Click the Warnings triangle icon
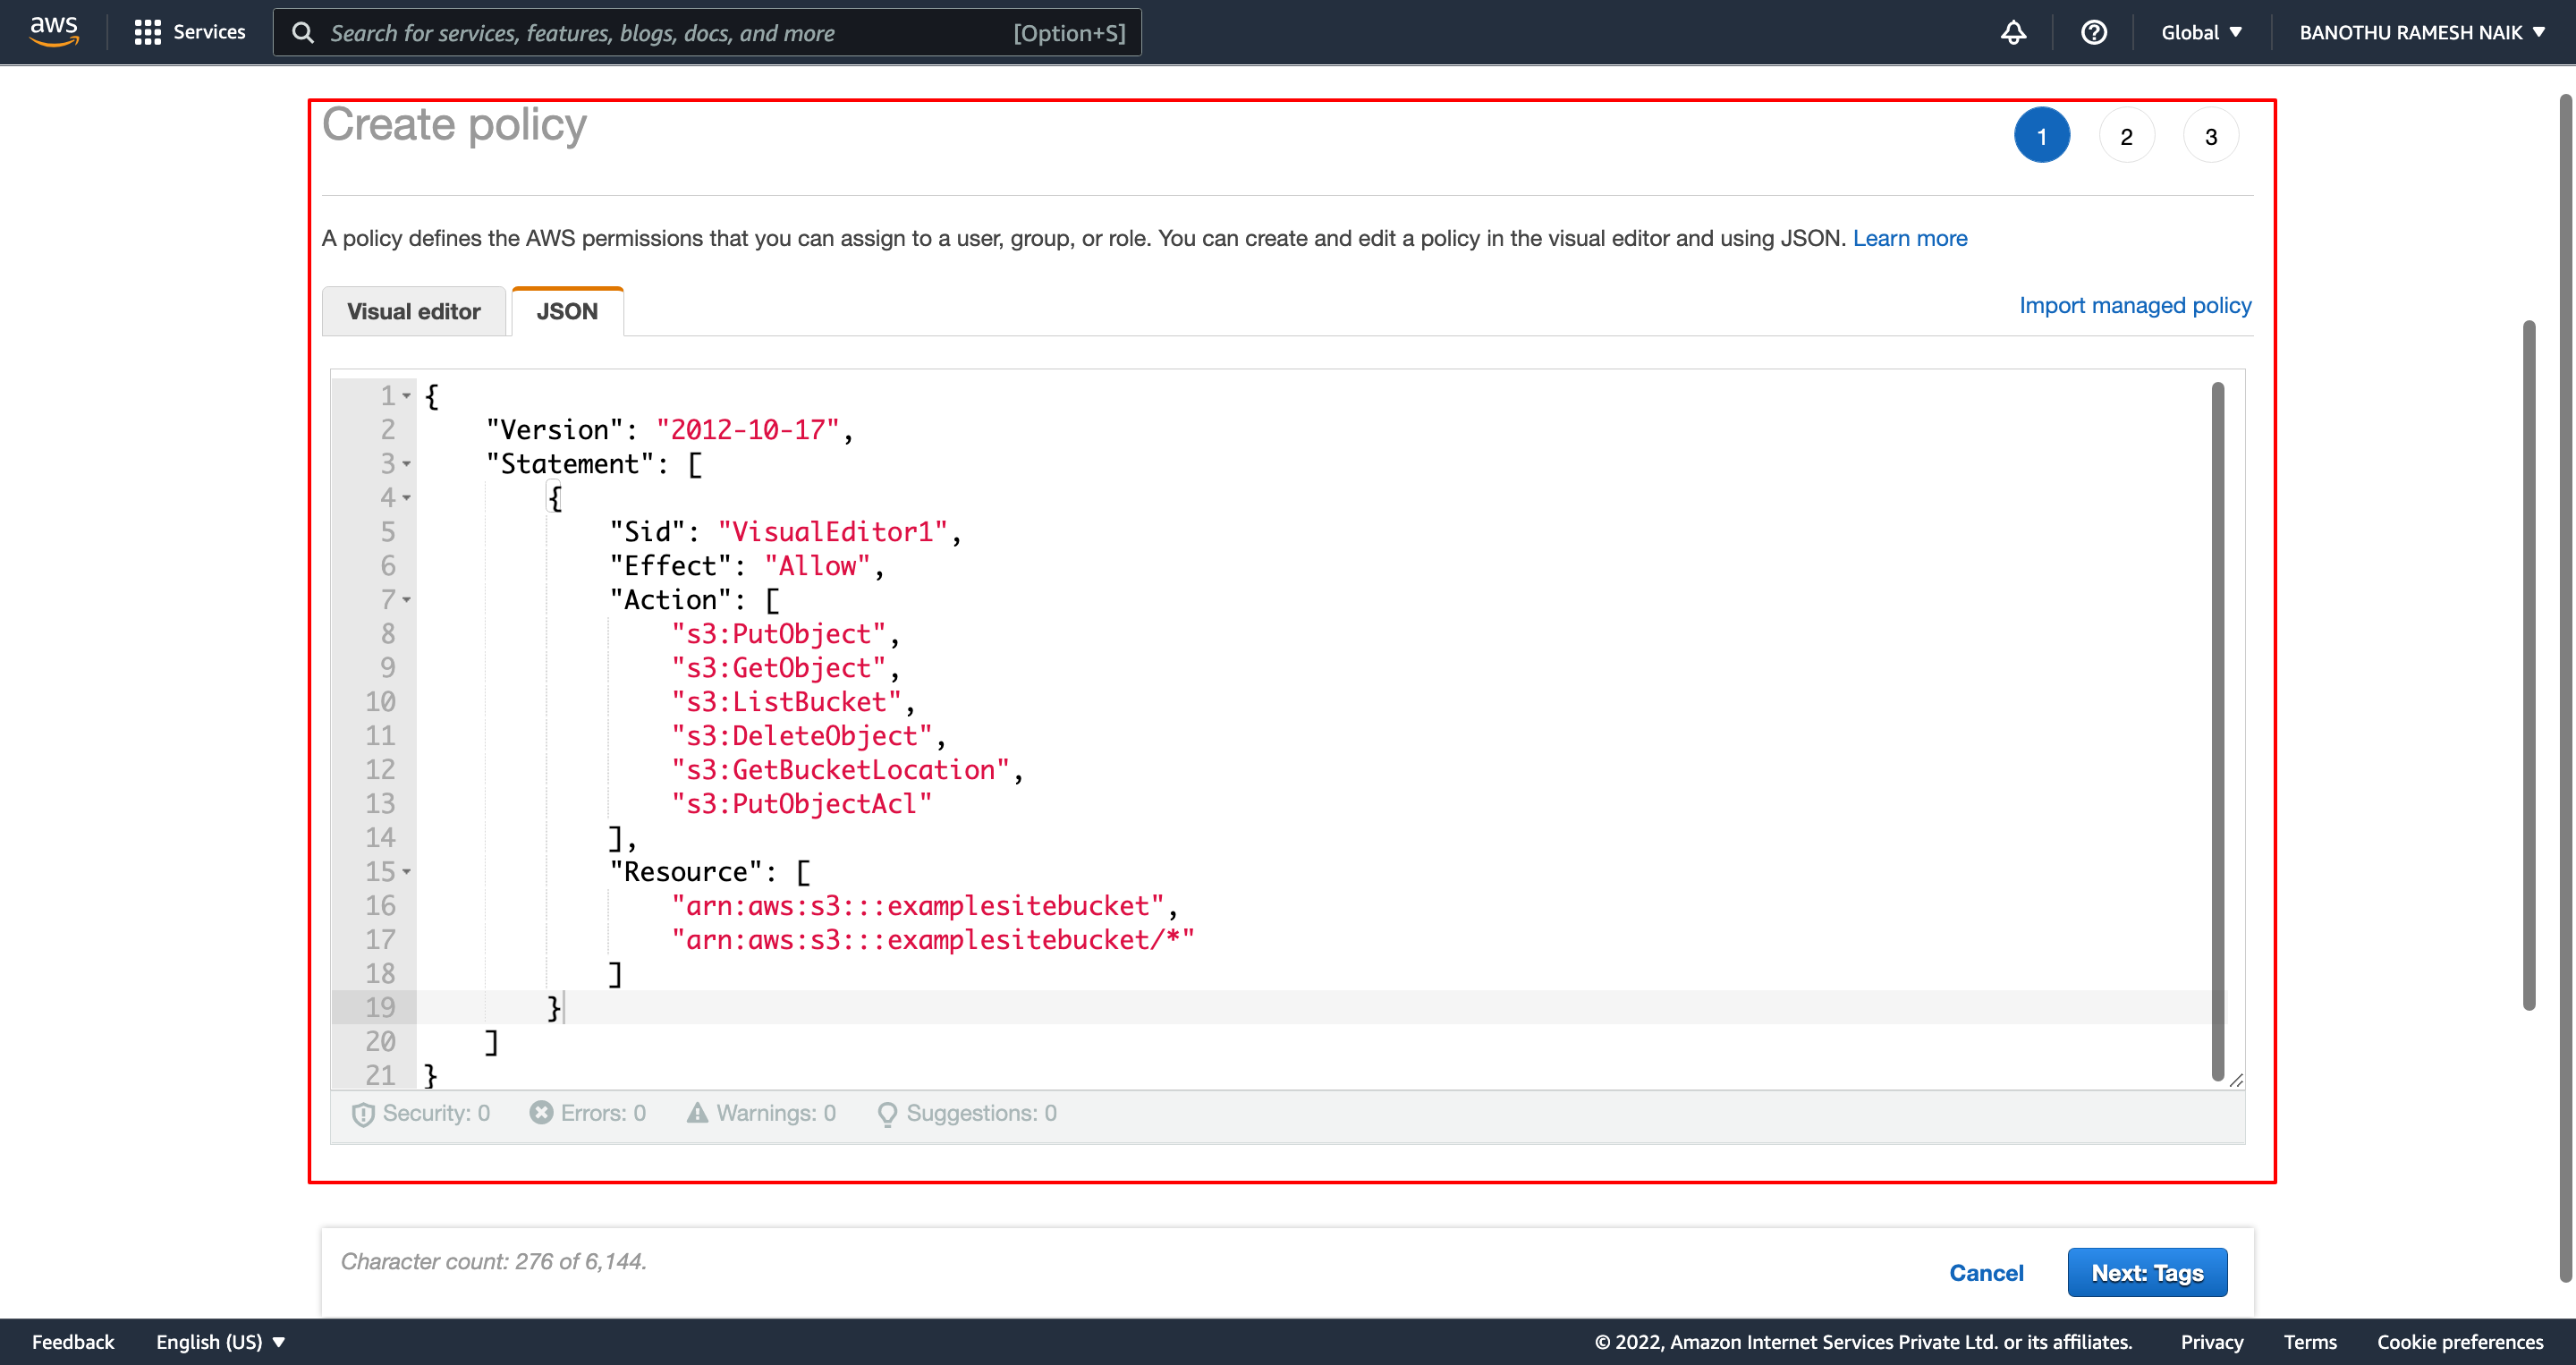This screenshot has height=1365, width=2576. [x=697, y=1112]
